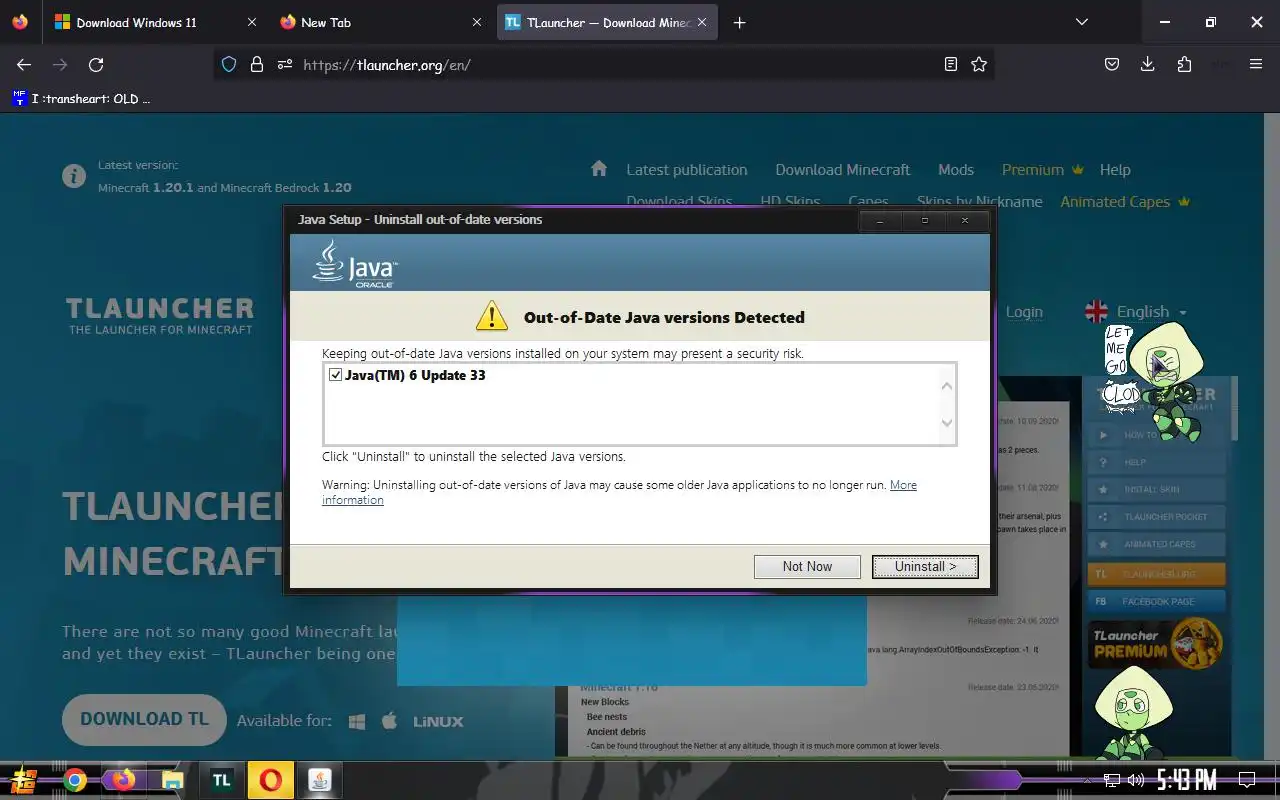Open the Downloads panel
Screen dimensions: 1280x800
1148,64
